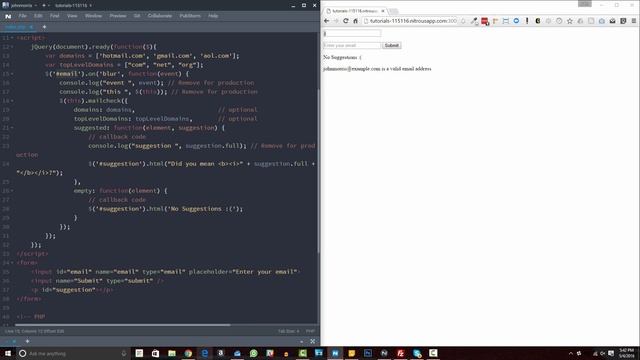
Task: Show hidden system tray icons
Action: (571, 353)
